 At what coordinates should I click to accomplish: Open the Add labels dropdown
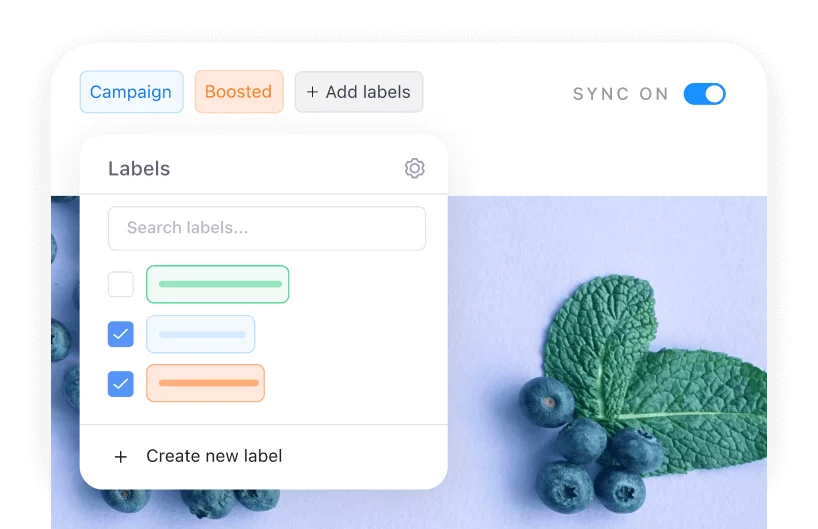[359, 92]
